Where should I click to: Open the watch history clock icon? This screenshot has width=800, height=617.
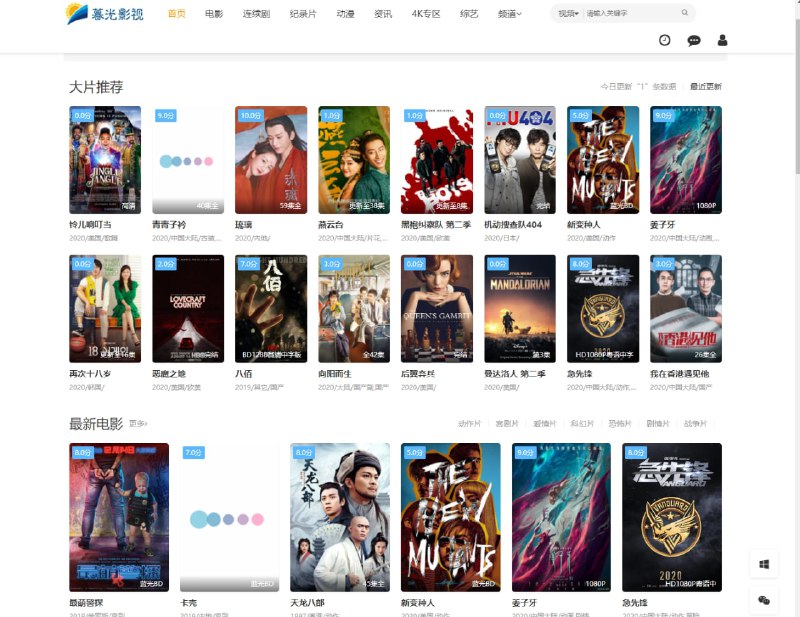664,40
